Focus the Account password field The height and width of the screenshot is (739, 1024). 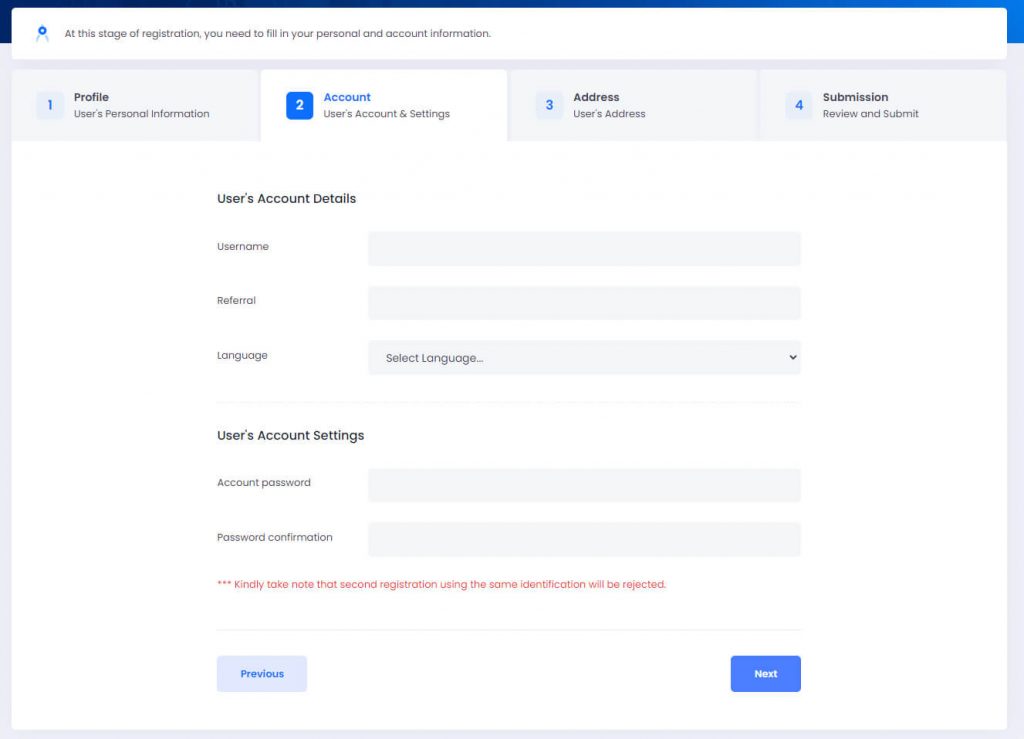pyautogui.click(x=584, y=485)
